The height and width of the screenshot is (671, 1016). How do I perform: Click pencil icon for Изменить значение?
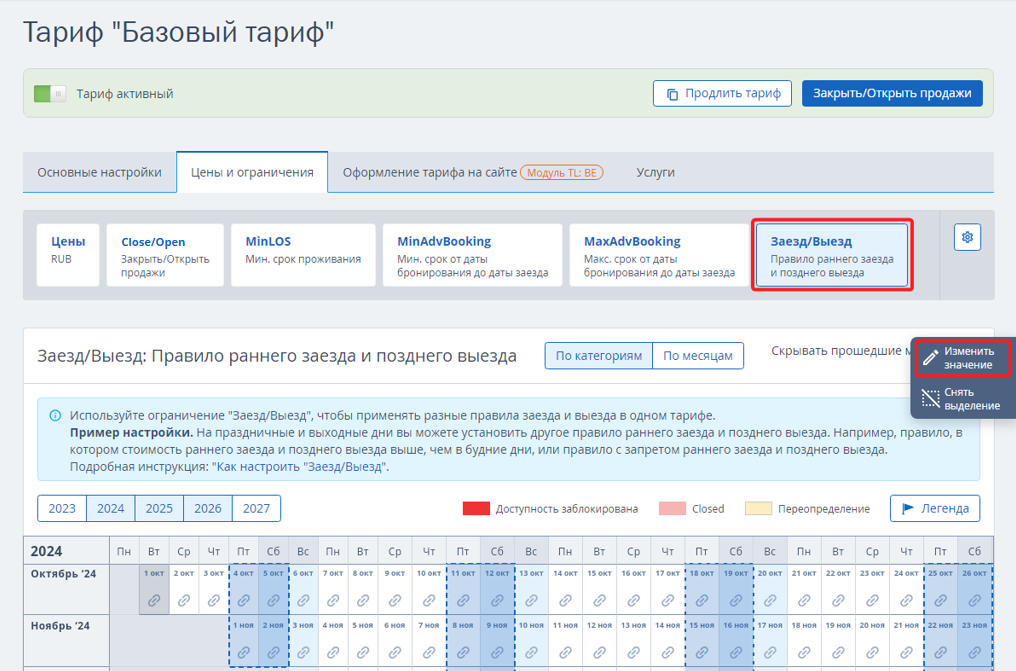930,359
